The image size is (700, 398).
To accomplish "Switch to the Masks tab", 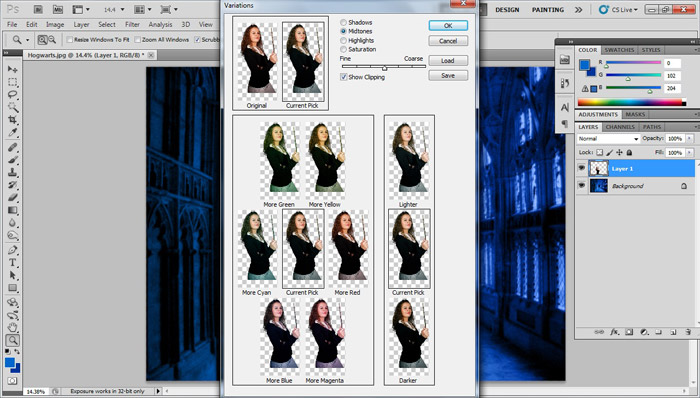I will click(x=635, y=115).
